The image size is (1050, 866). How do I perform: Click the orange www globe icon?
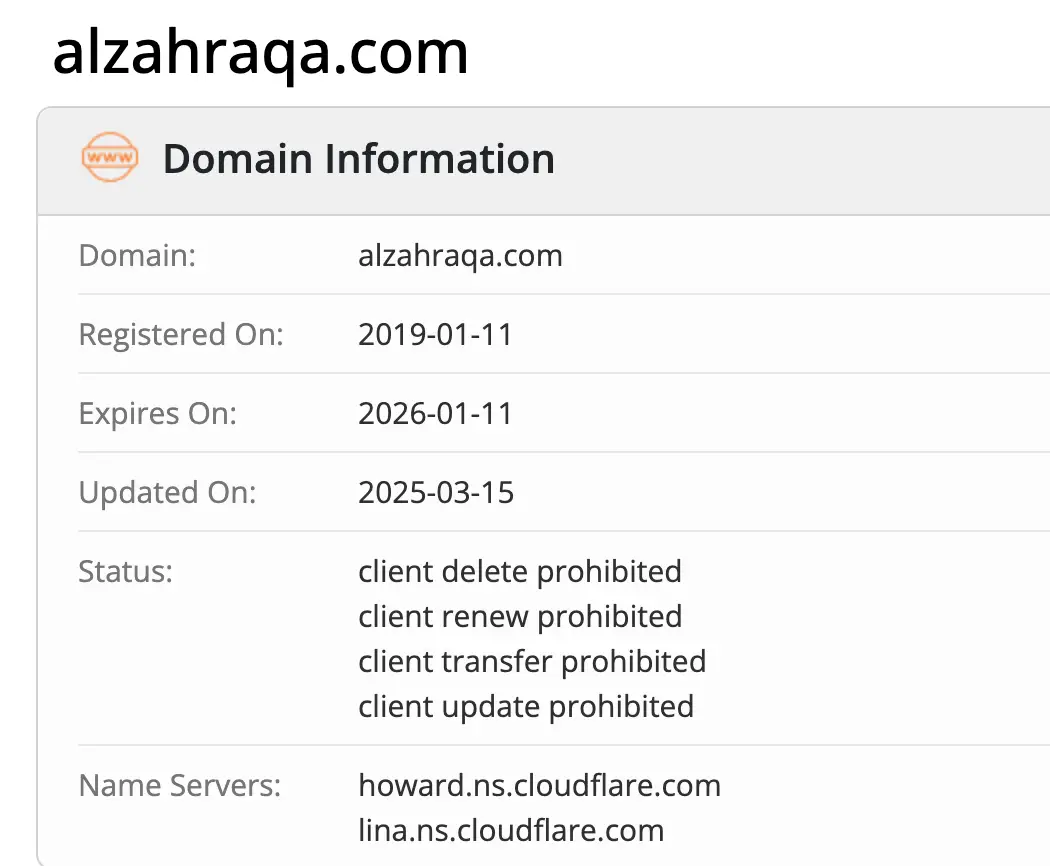pyautogui.click(x=110, y=157)
